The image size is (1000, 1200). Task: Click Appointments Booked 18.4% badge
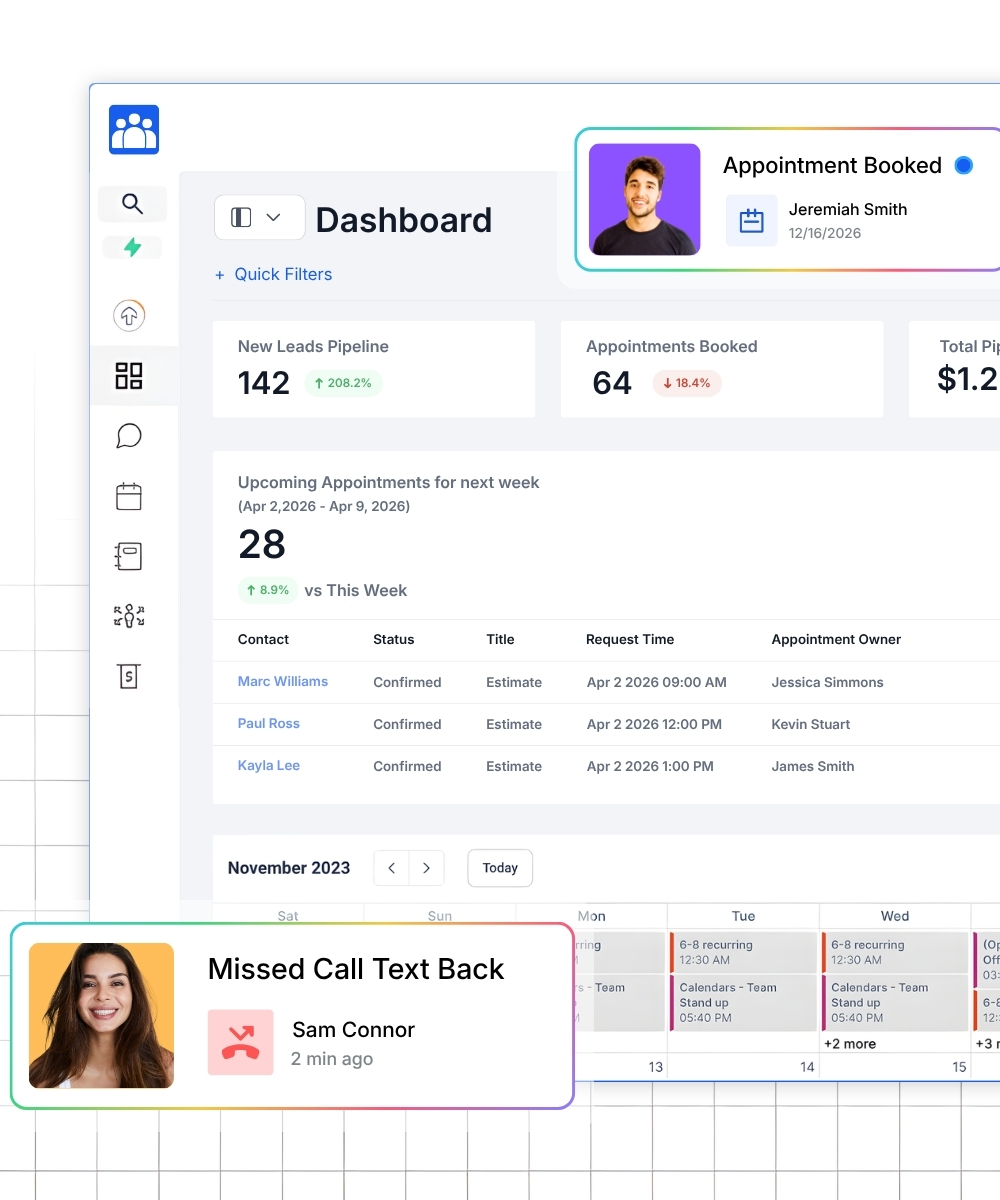687,383
